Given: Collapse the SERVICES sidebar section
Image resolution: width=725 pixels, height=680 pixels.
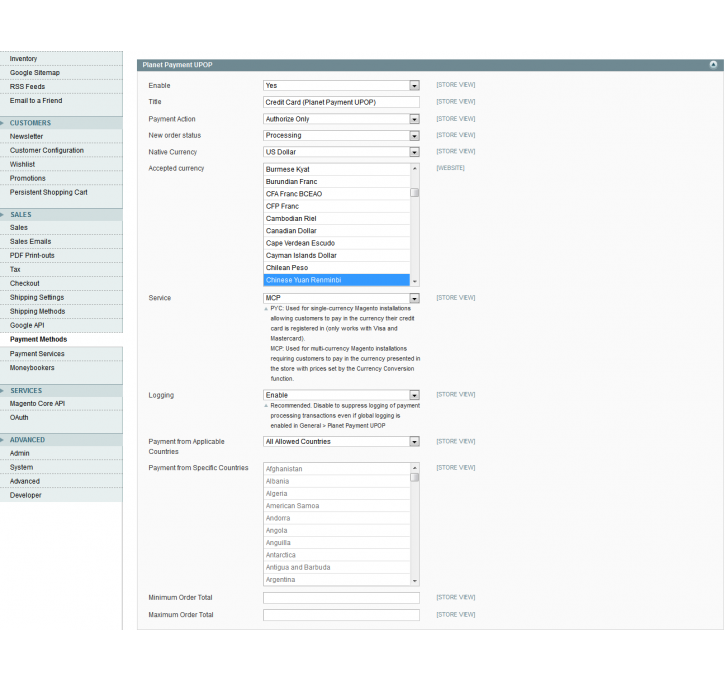Looking at the screenshot, I should tap(61, 391).
